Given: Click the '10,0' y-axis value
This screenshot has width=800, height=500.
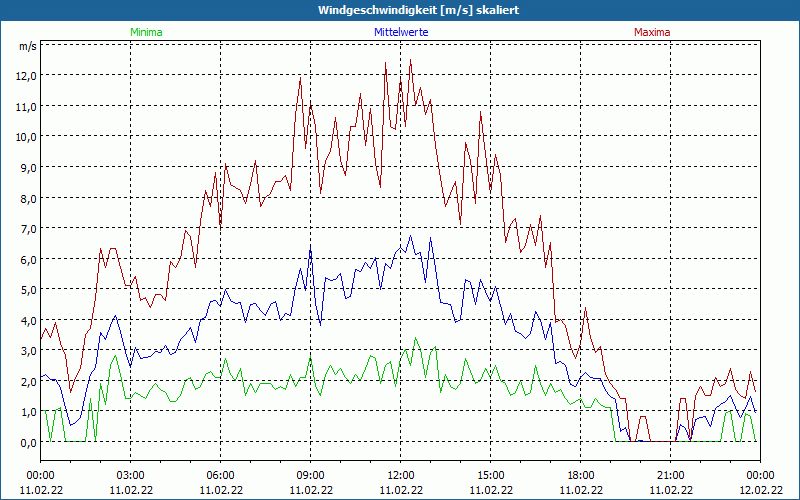Looking at the screenshot, I should pyautogui.click(x=26, y=137).
